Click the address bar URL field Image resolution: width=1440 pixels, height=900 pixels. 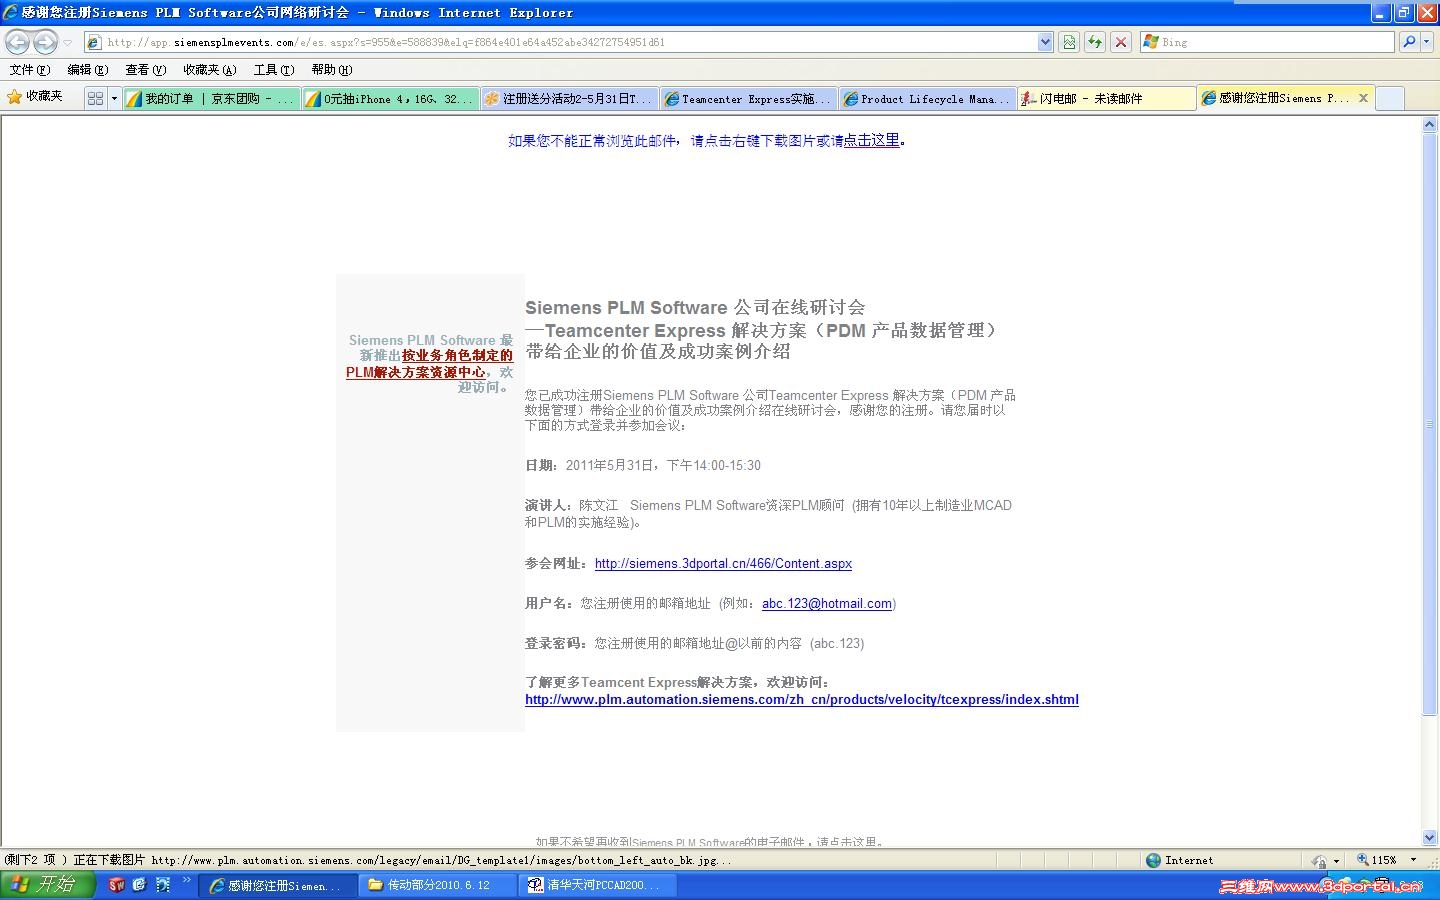(x=561, y=42)
